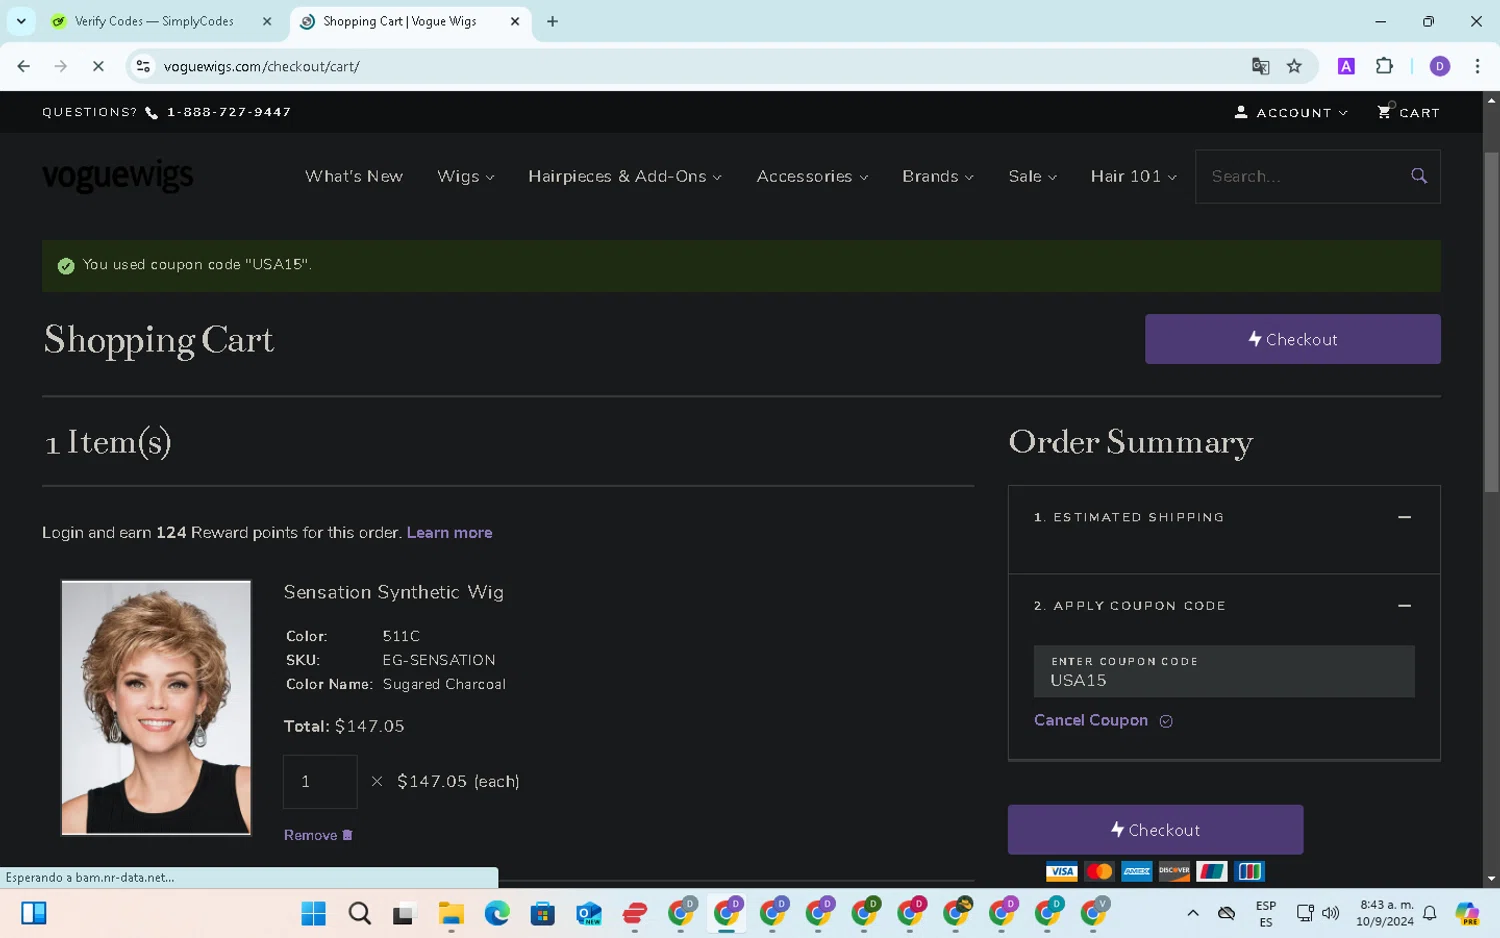Expand the Sale menu
The width and height of the screenshot is (1500, 938).
[x=1032, y=176]
